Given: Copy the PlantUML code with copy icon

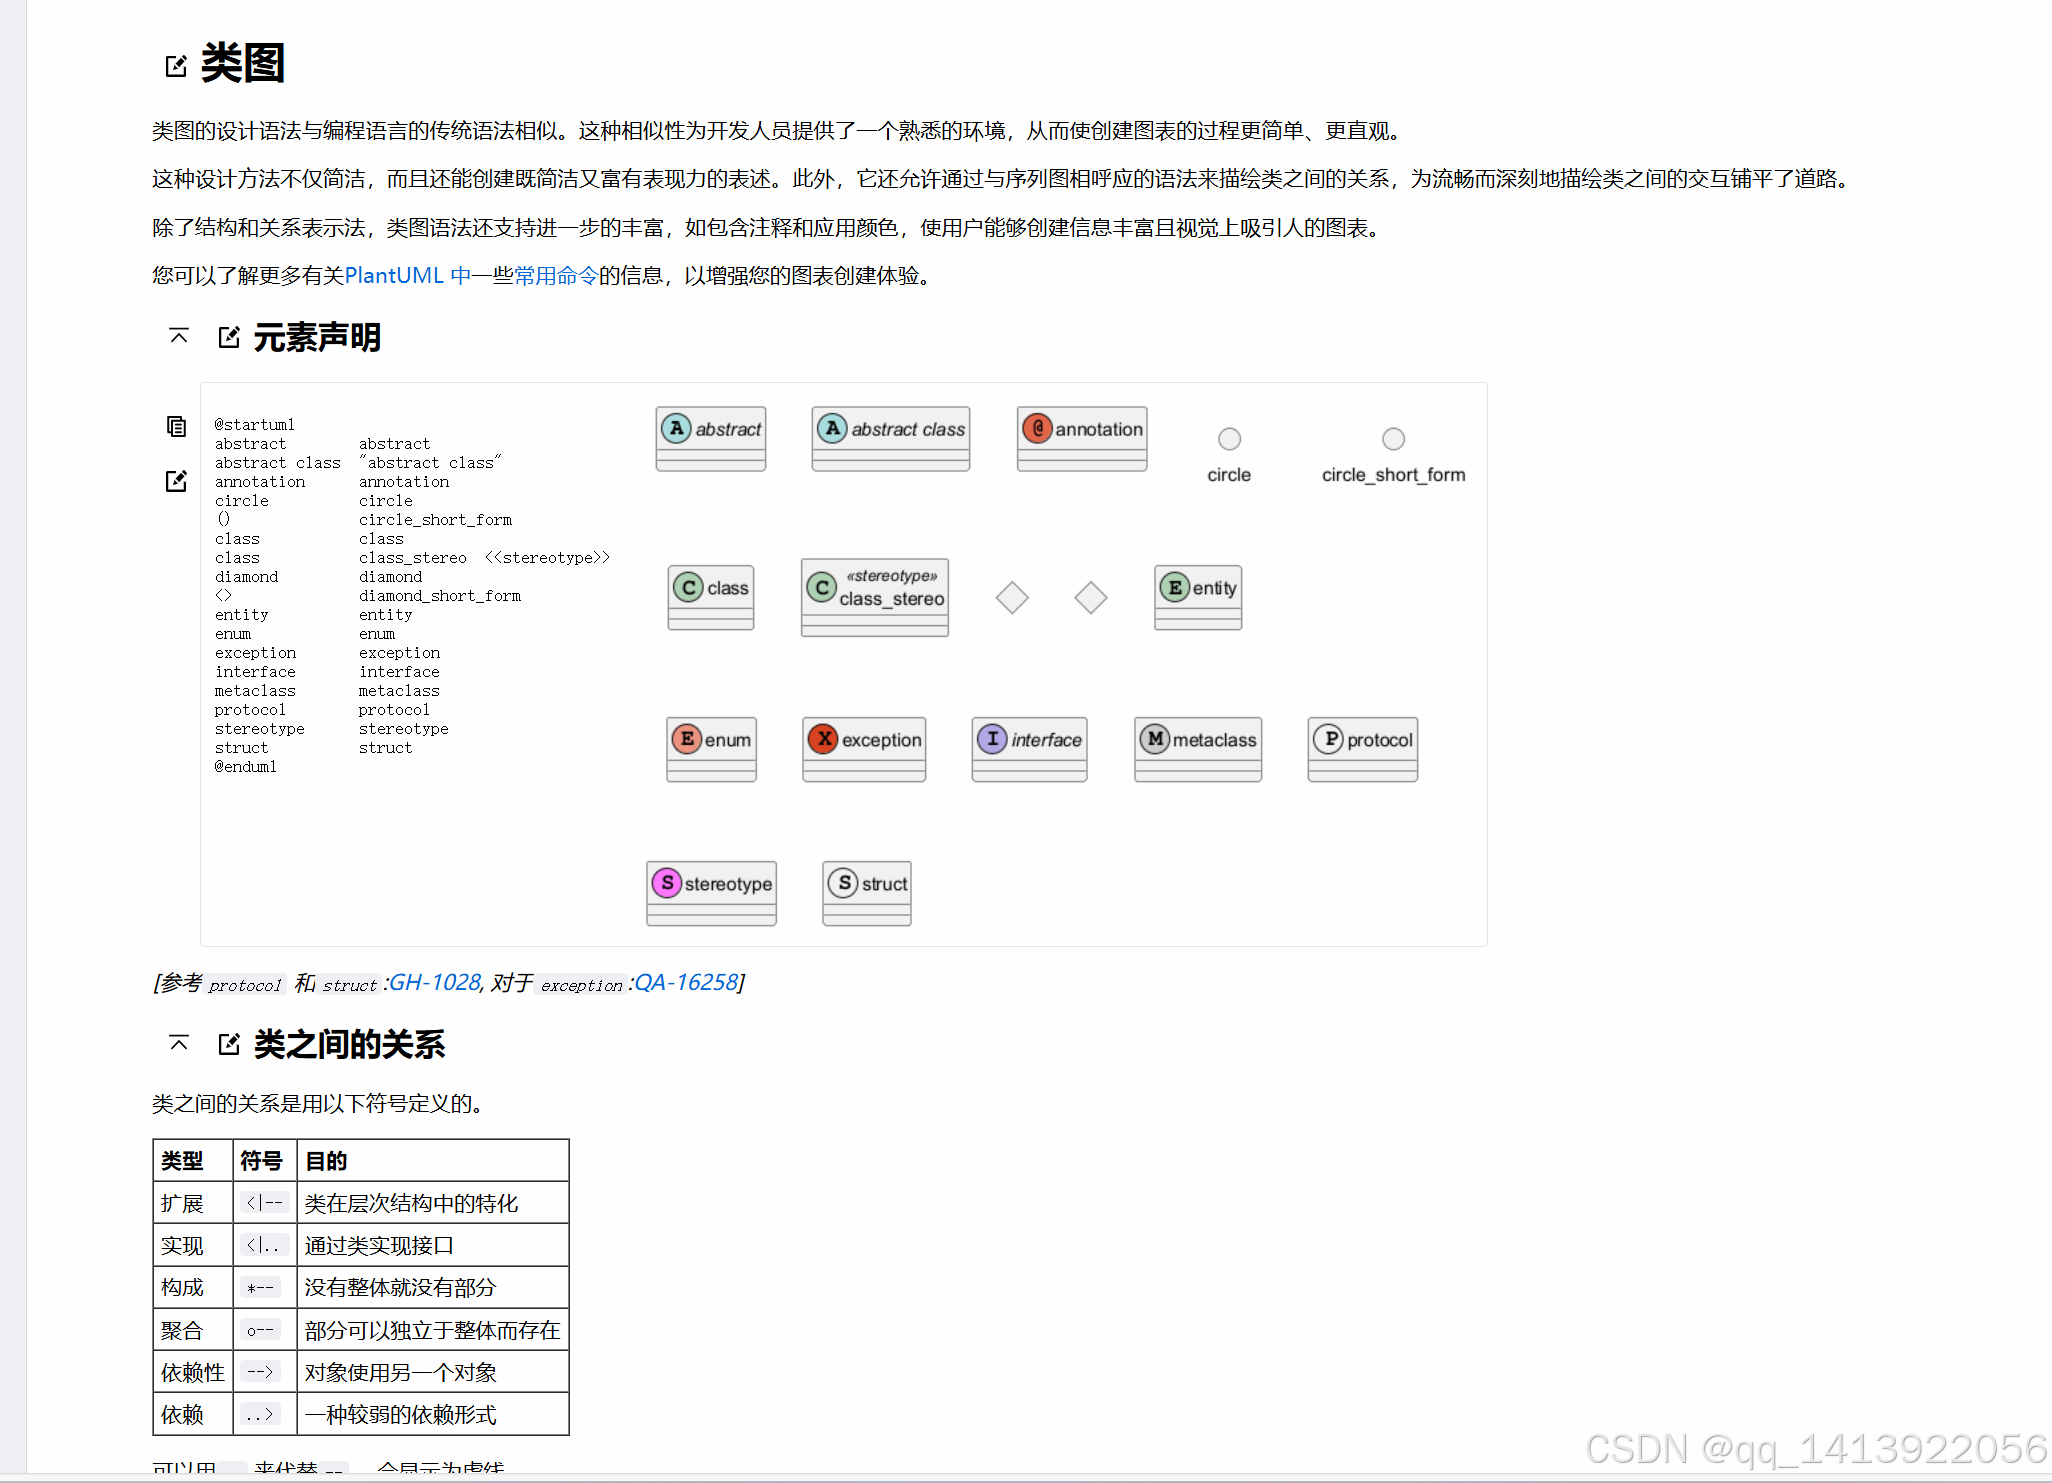Looking at the screenshot, I should (176, 427).
